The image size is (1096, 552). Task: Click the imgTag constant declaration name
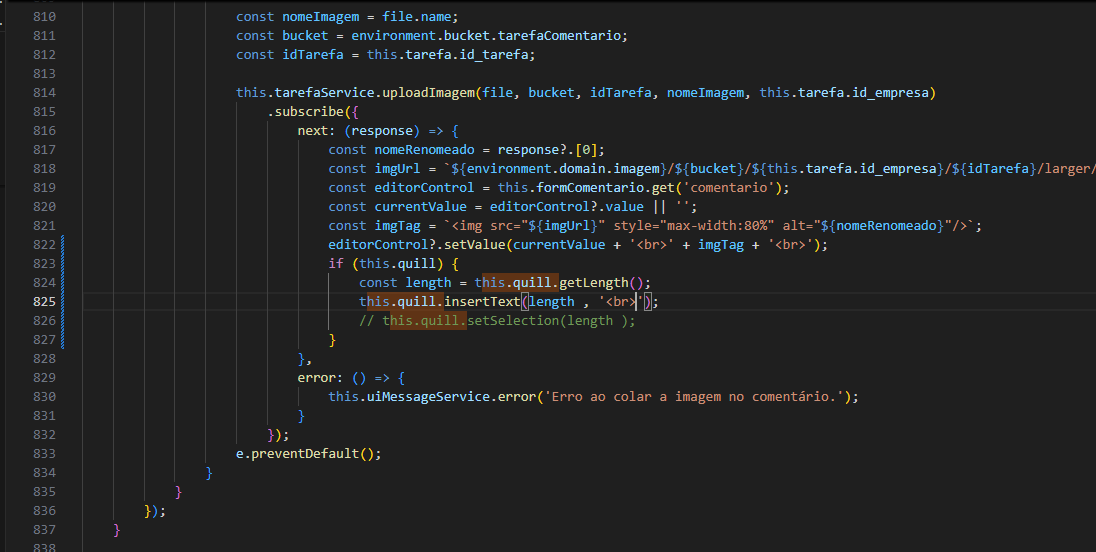click(397, 226)
